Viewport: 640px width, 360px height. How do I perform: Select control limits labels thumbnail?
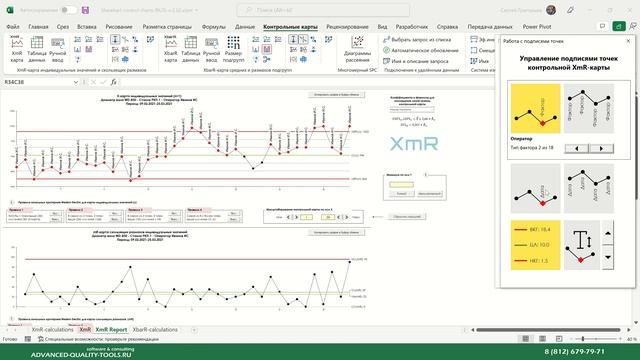point(536,245)
